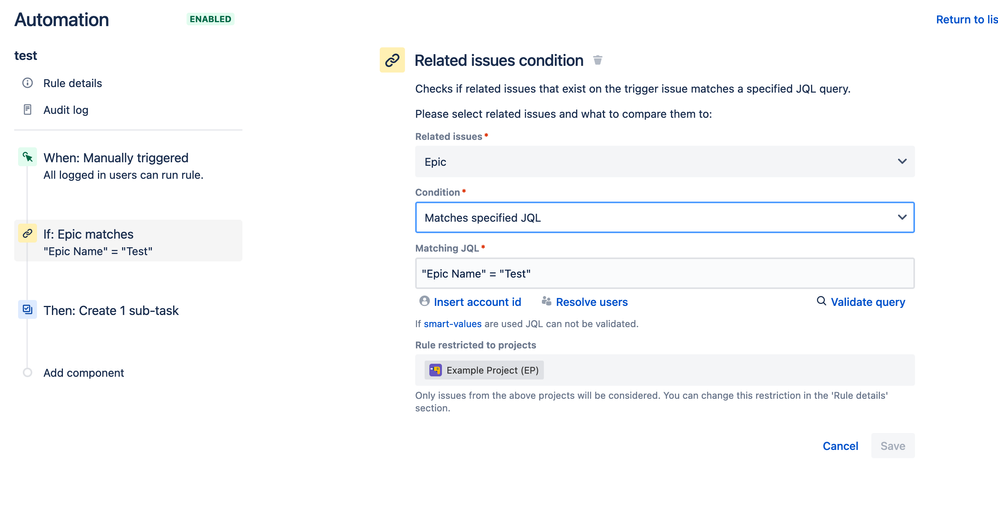Click the trash icon beside Related issues condition
Viewport: 998px width, 526px height.
598,61
